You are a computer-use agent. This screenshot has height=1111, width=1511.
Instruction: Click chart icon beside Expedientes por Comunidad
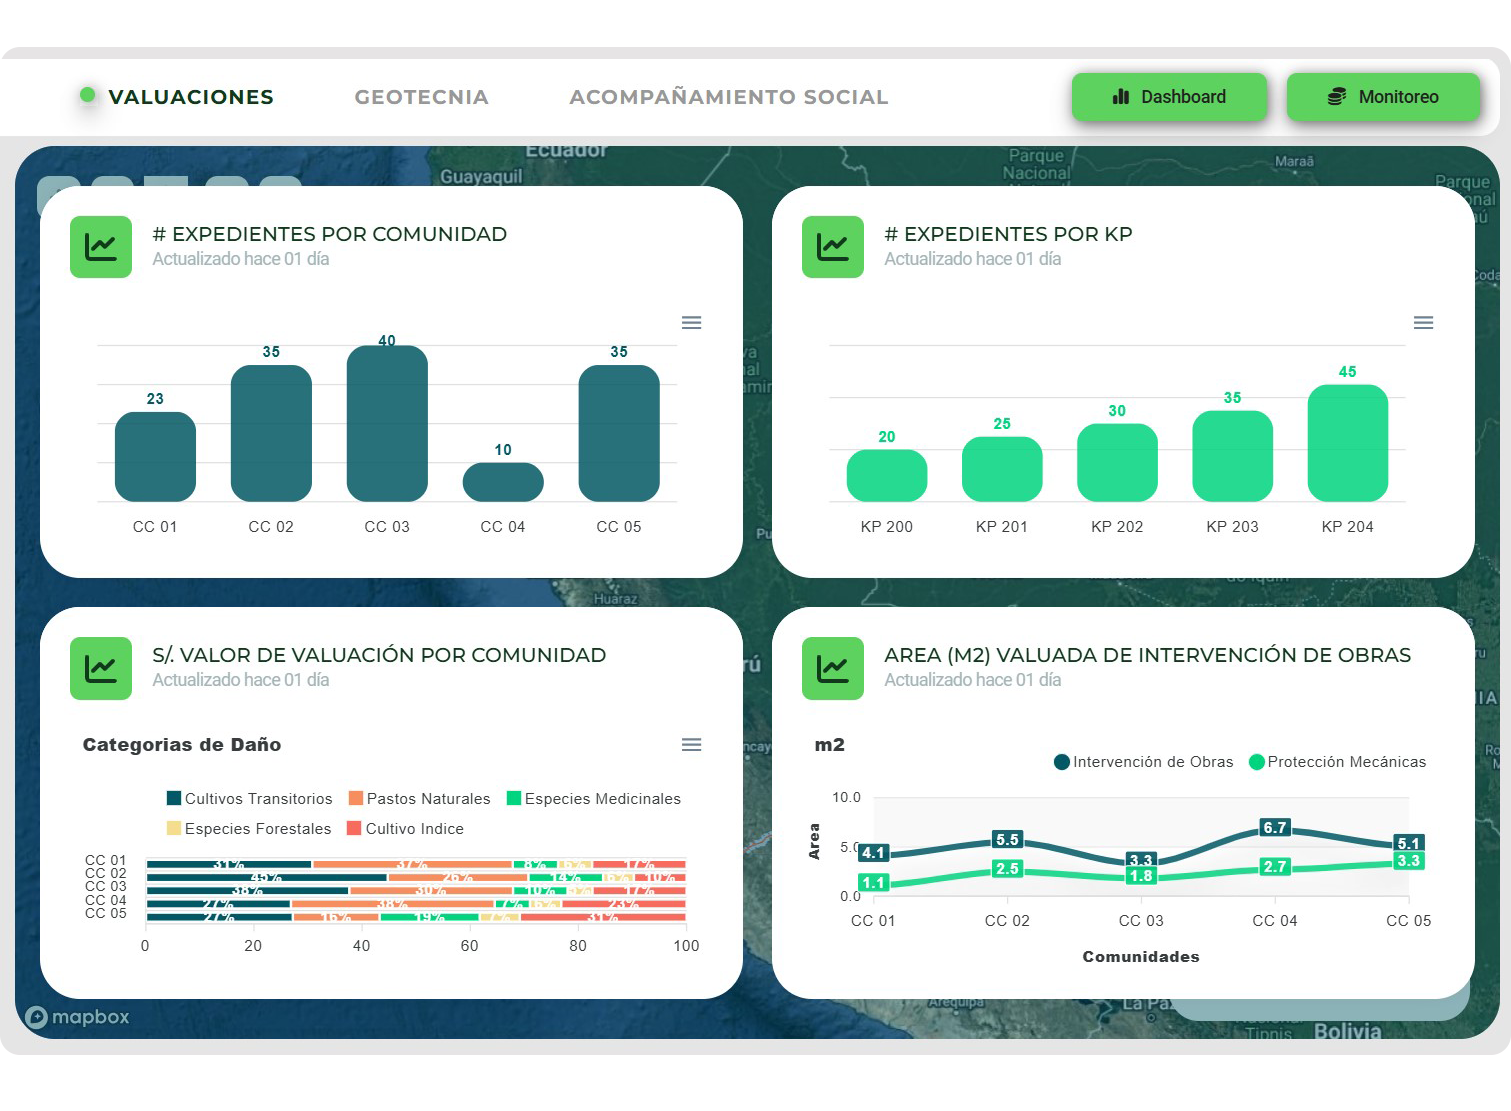point(101,247)
